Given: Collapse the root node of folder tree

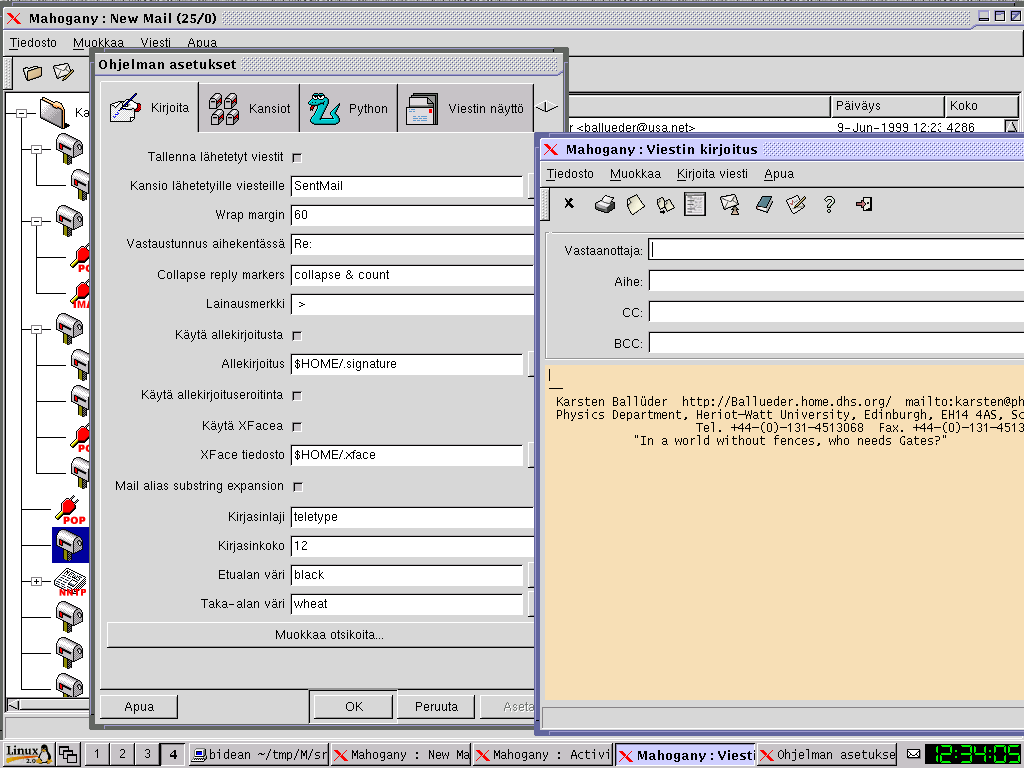Looking at the screenshot, I should [x=22, y=113].
